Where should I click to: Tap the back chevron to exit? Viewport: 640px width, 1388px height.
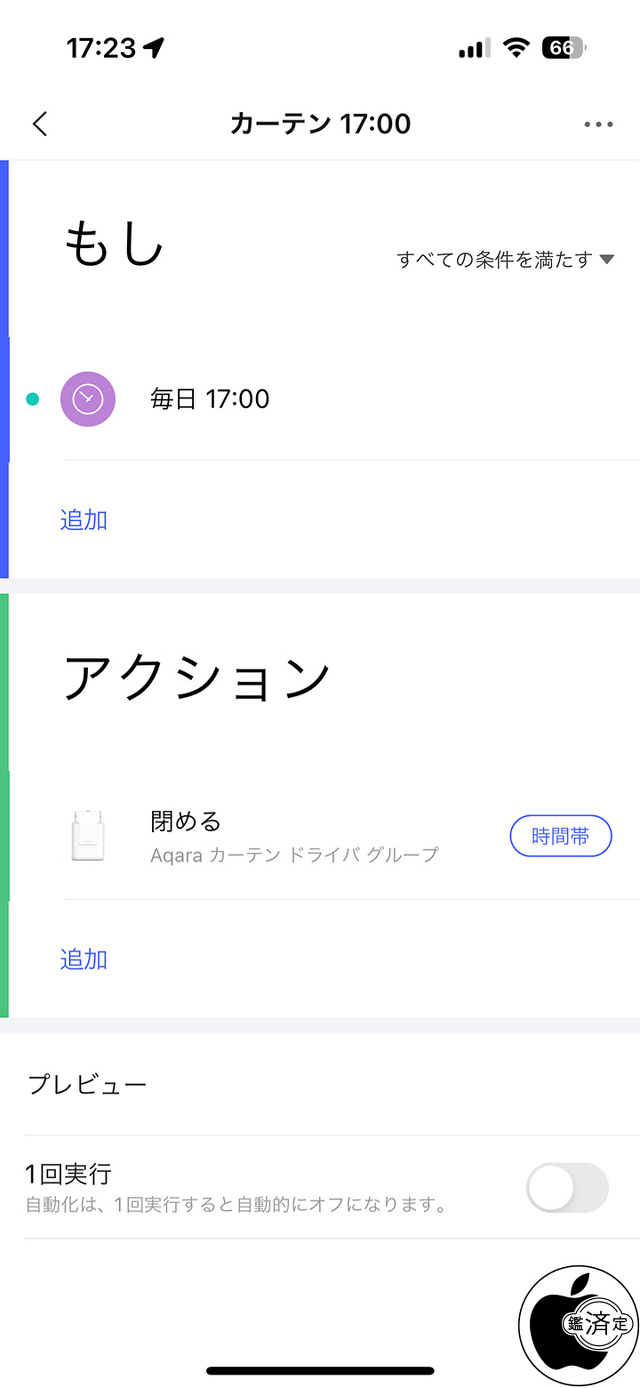click(40, 123)
